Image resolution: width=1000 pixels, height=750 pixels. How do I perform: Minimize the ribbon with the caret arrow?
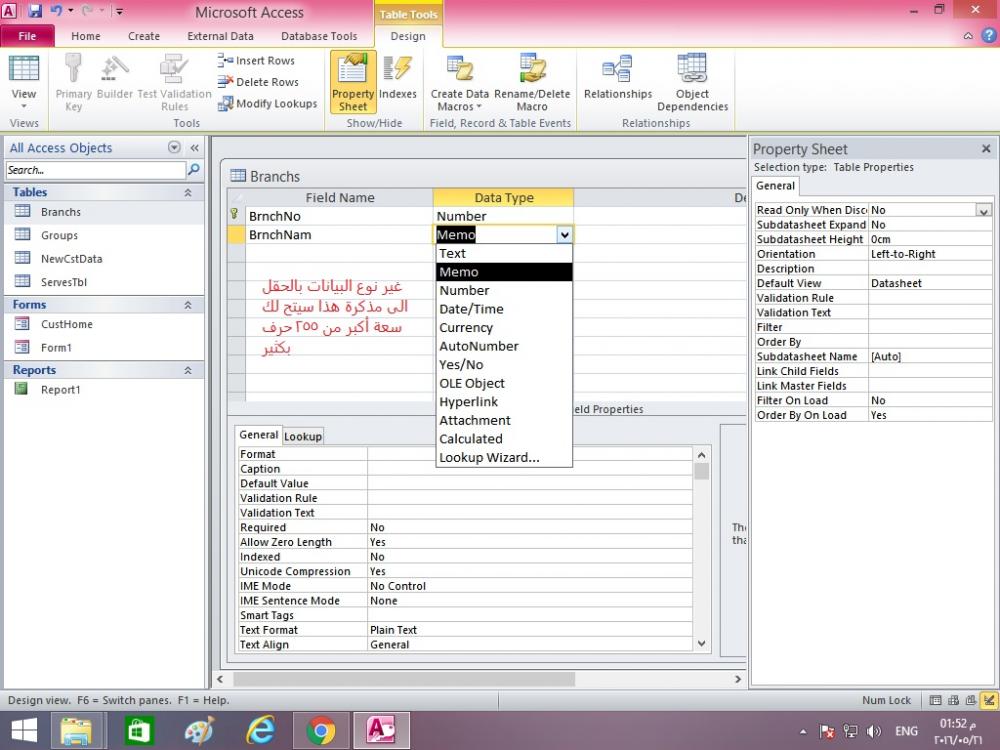(x=968, y=36)
